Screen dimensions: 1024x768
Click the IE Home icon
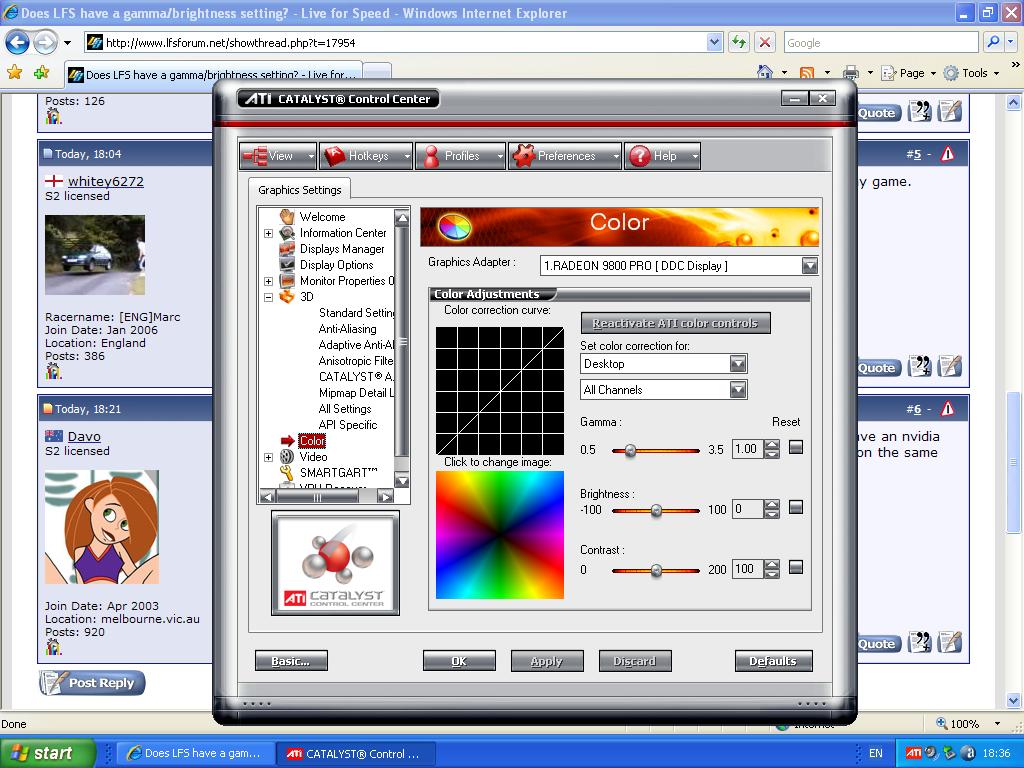[765, 72]
